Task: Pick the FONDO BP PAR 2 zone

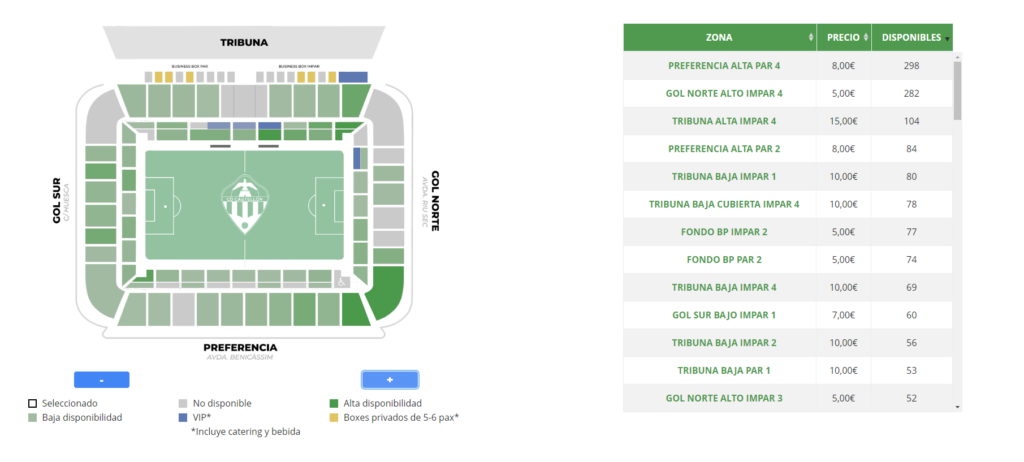Action: pyautogui.click(x=723, y=260)
